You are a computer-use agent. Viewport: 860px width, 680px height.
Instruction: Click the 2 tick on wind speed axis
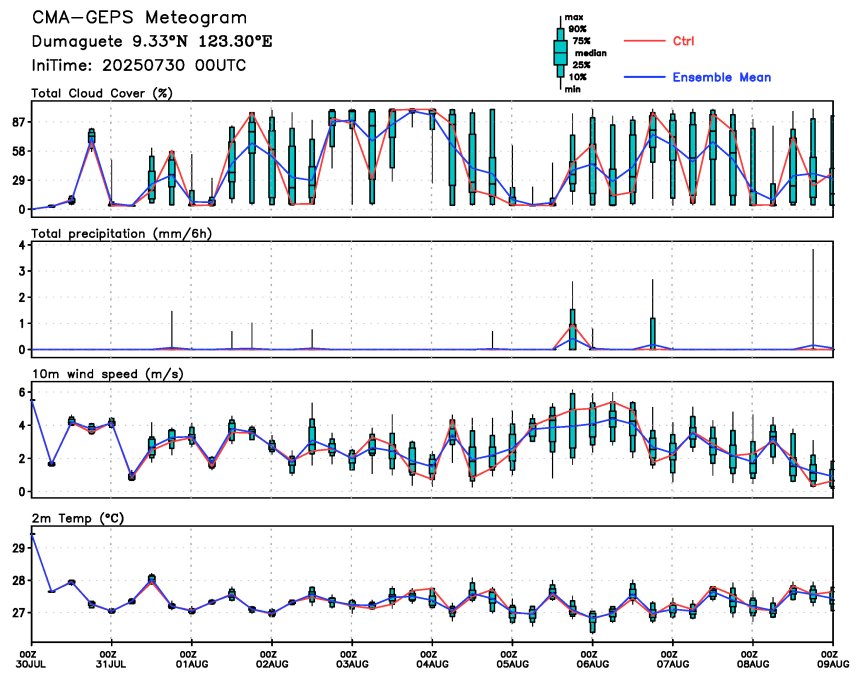pyautogui.click(x=21, y=459)
